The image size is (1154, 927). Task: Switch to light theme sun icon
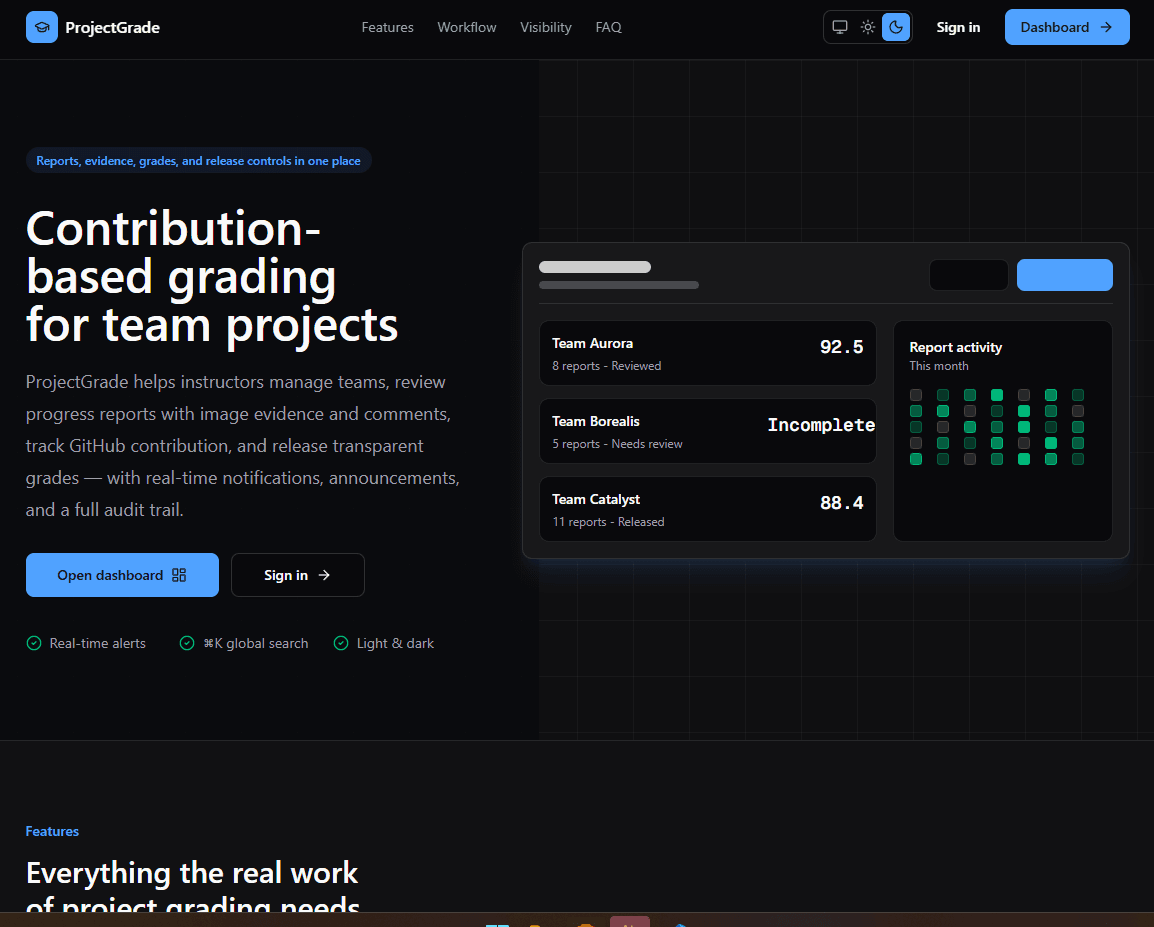868,27
